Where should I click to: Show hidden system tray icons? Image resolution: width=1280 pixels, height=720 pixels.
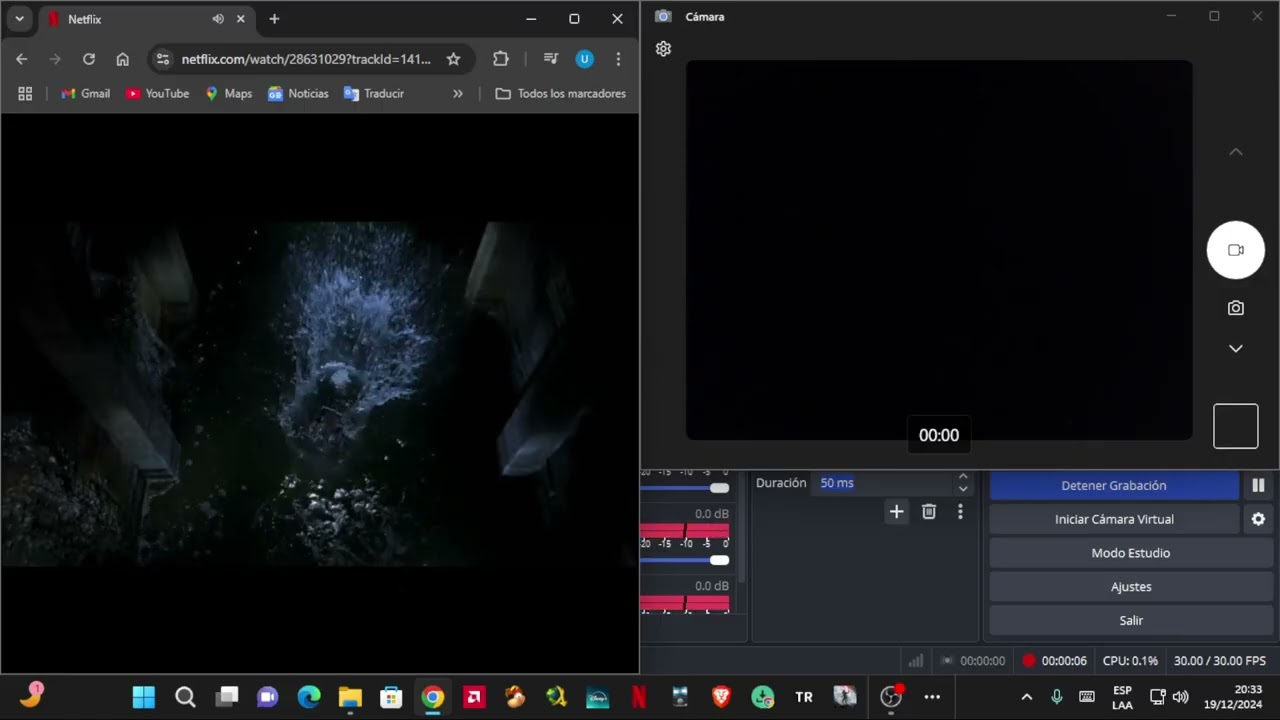coord(1026,697)
